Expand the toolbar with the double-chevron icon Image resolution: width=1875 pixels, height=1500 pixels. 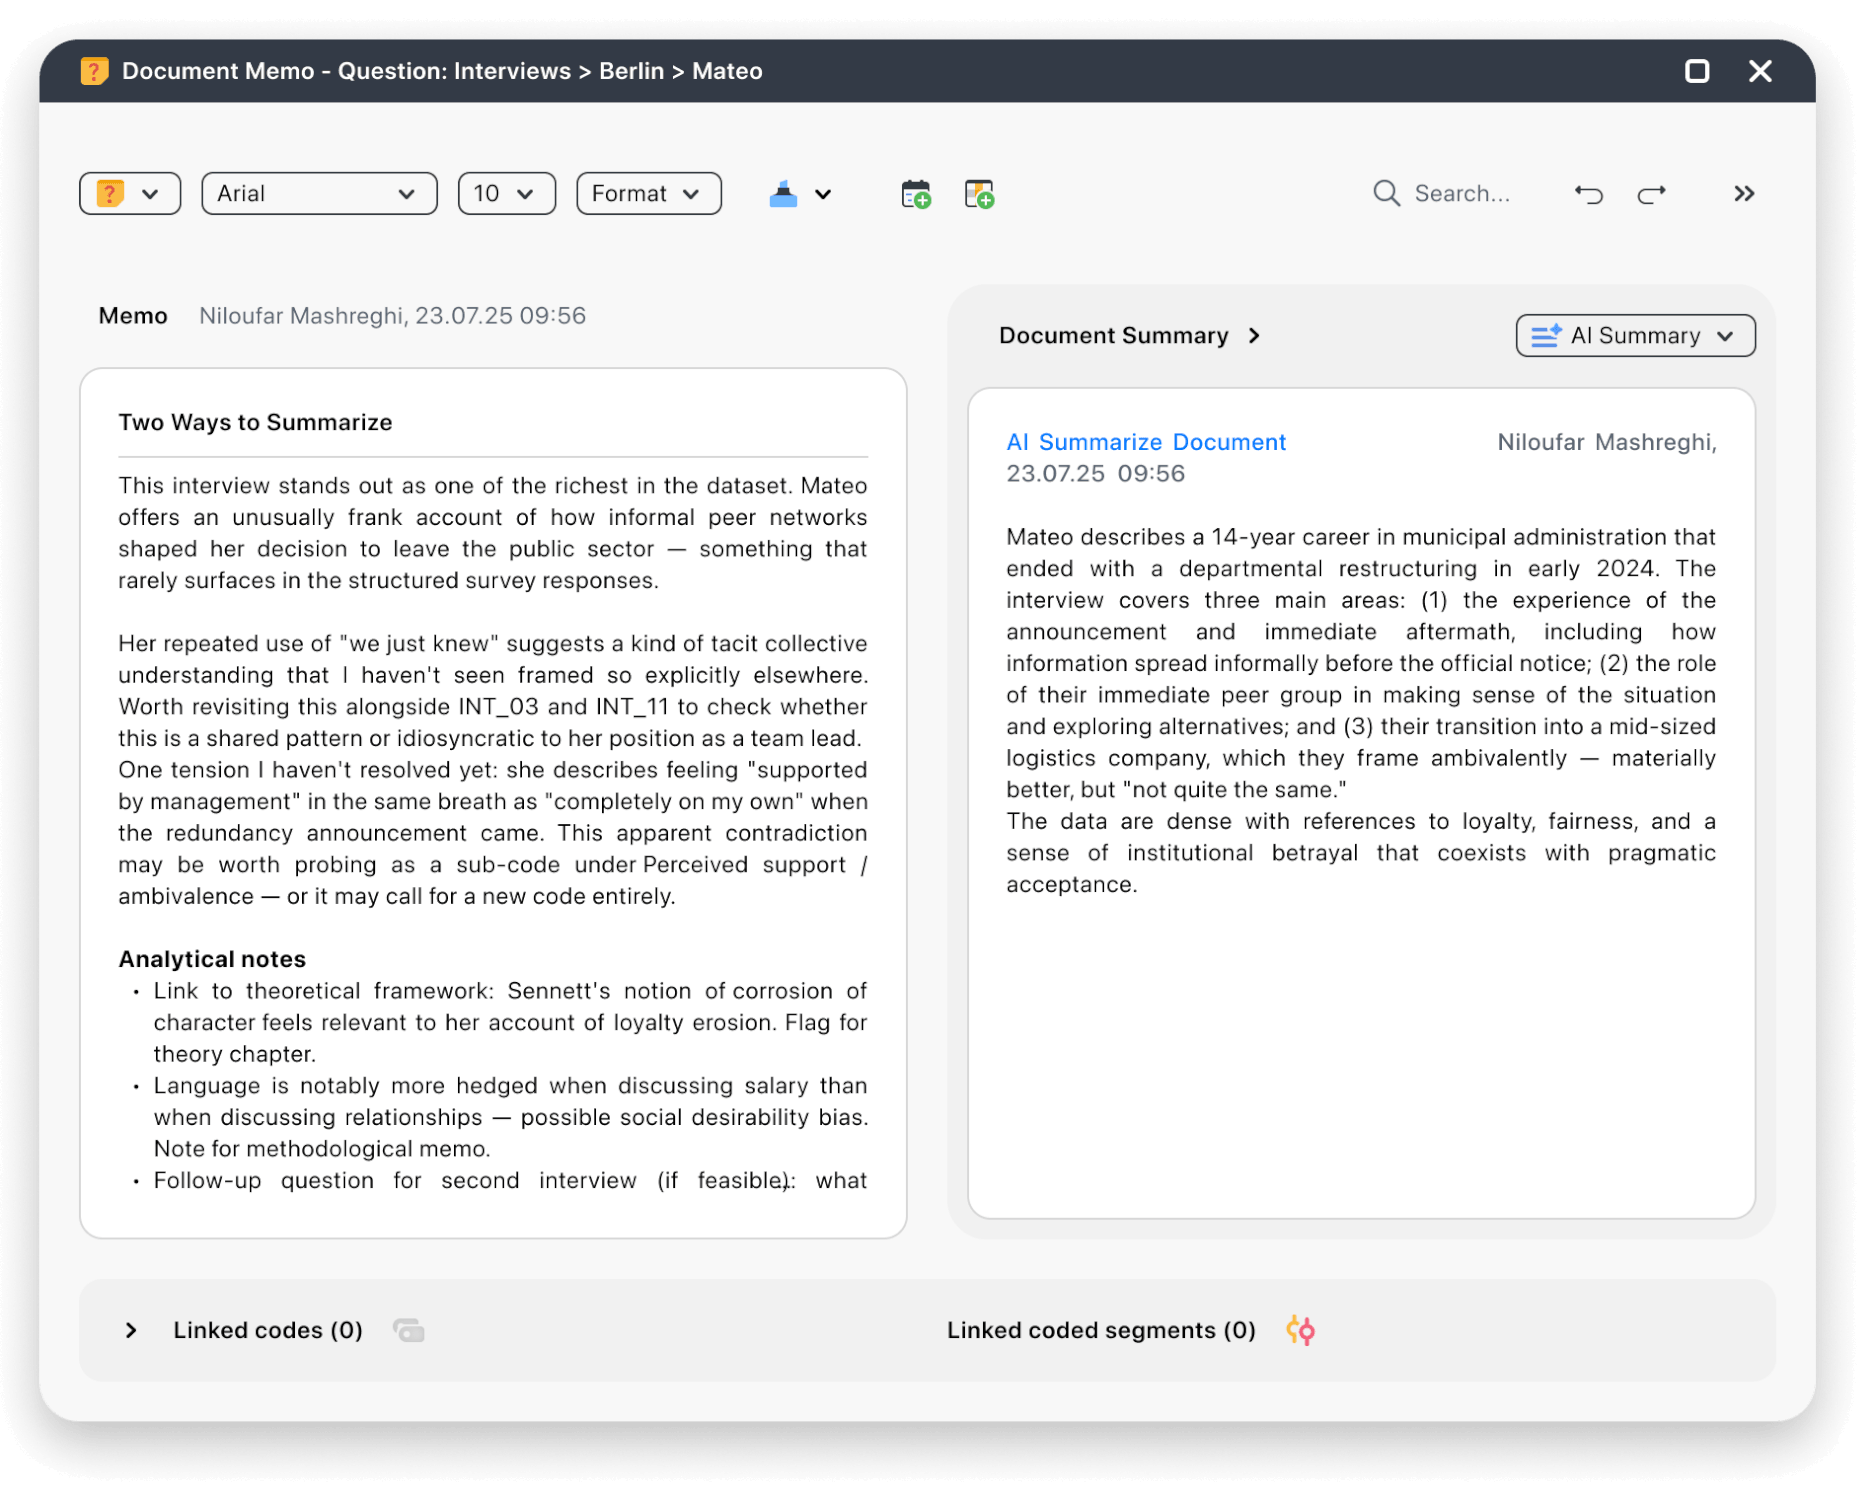click(x=1743, y=193)
